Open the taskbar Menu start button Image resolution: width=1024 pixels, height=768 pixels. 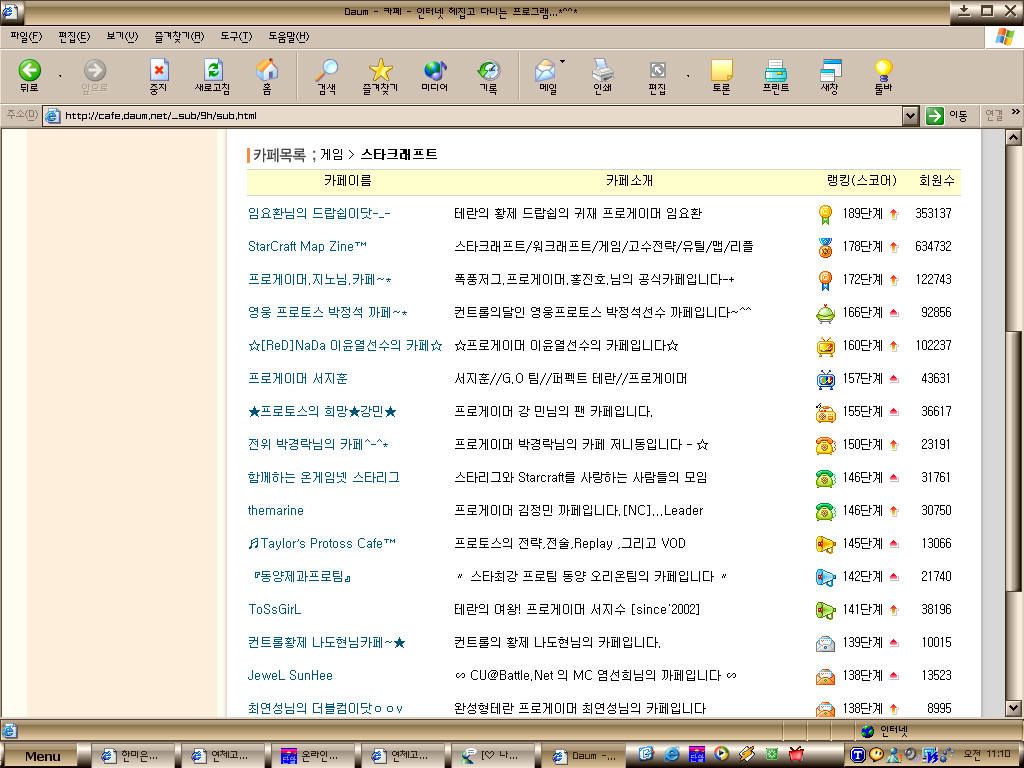coord(42,756)
